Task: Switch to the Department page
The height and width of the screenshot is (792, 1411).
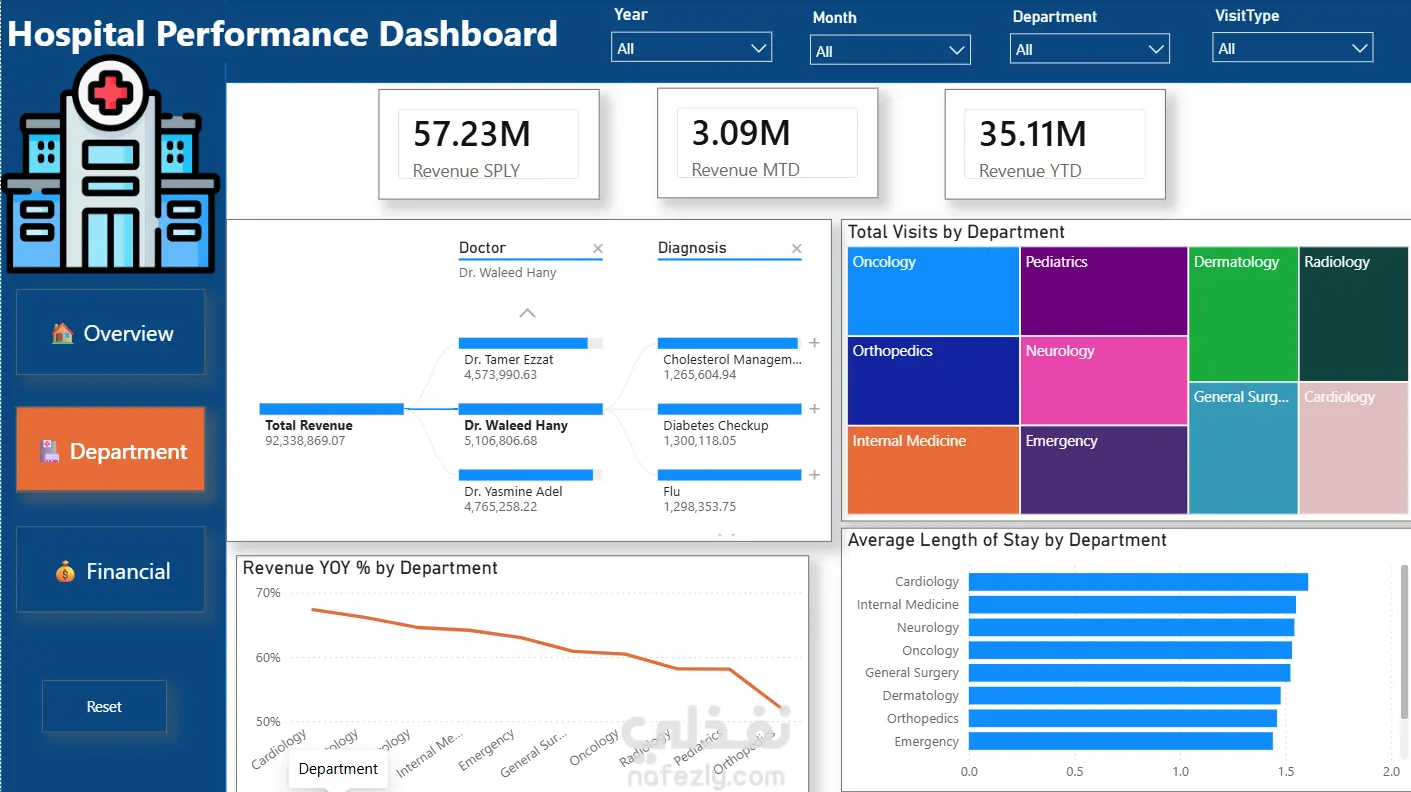Action: (110, 450)
